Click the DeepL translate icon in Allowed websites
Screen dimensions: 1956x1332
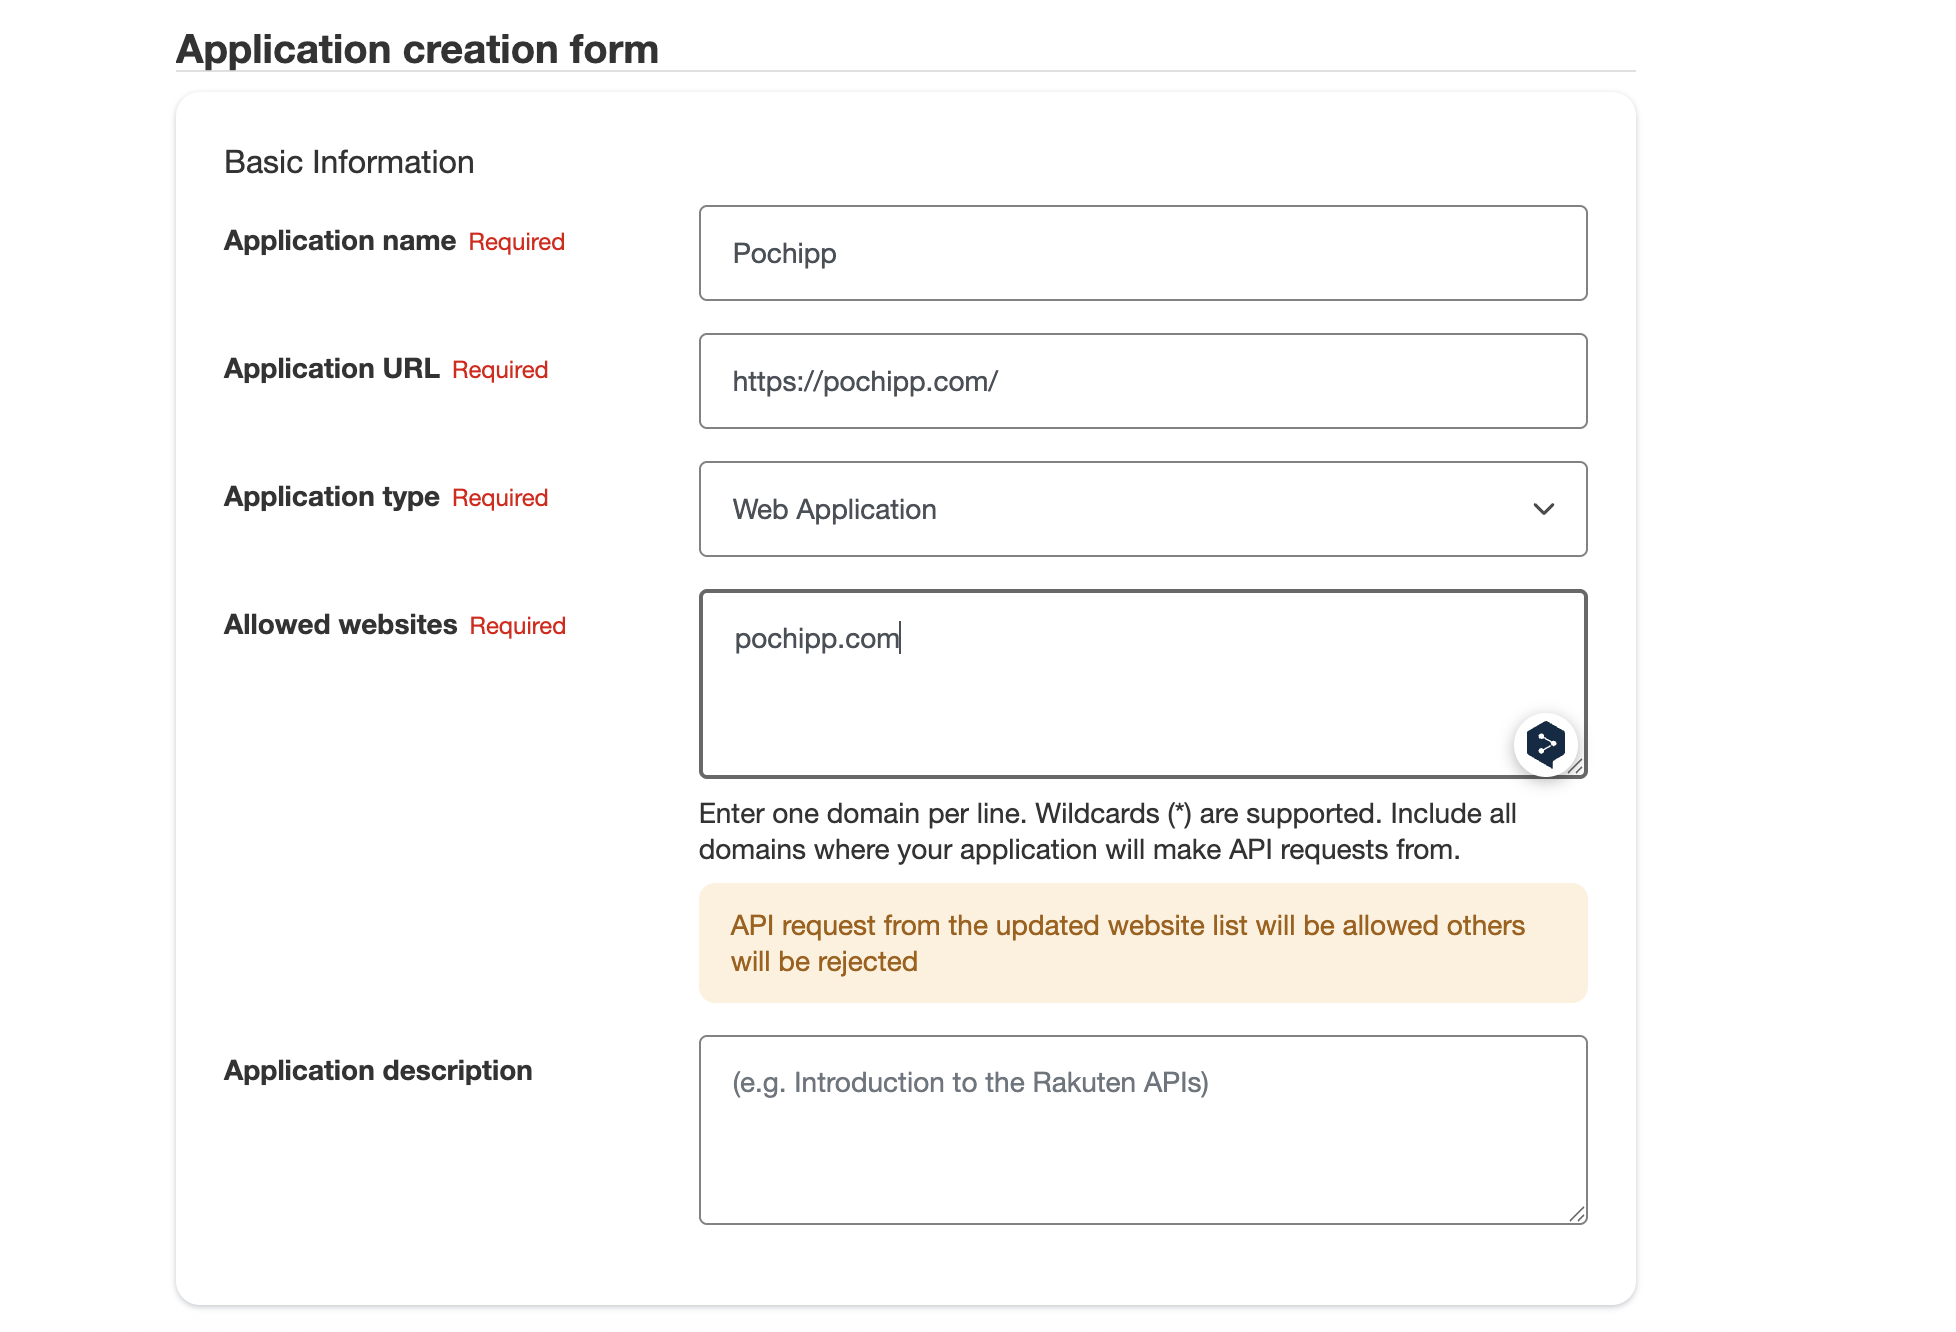point(1545,744)
